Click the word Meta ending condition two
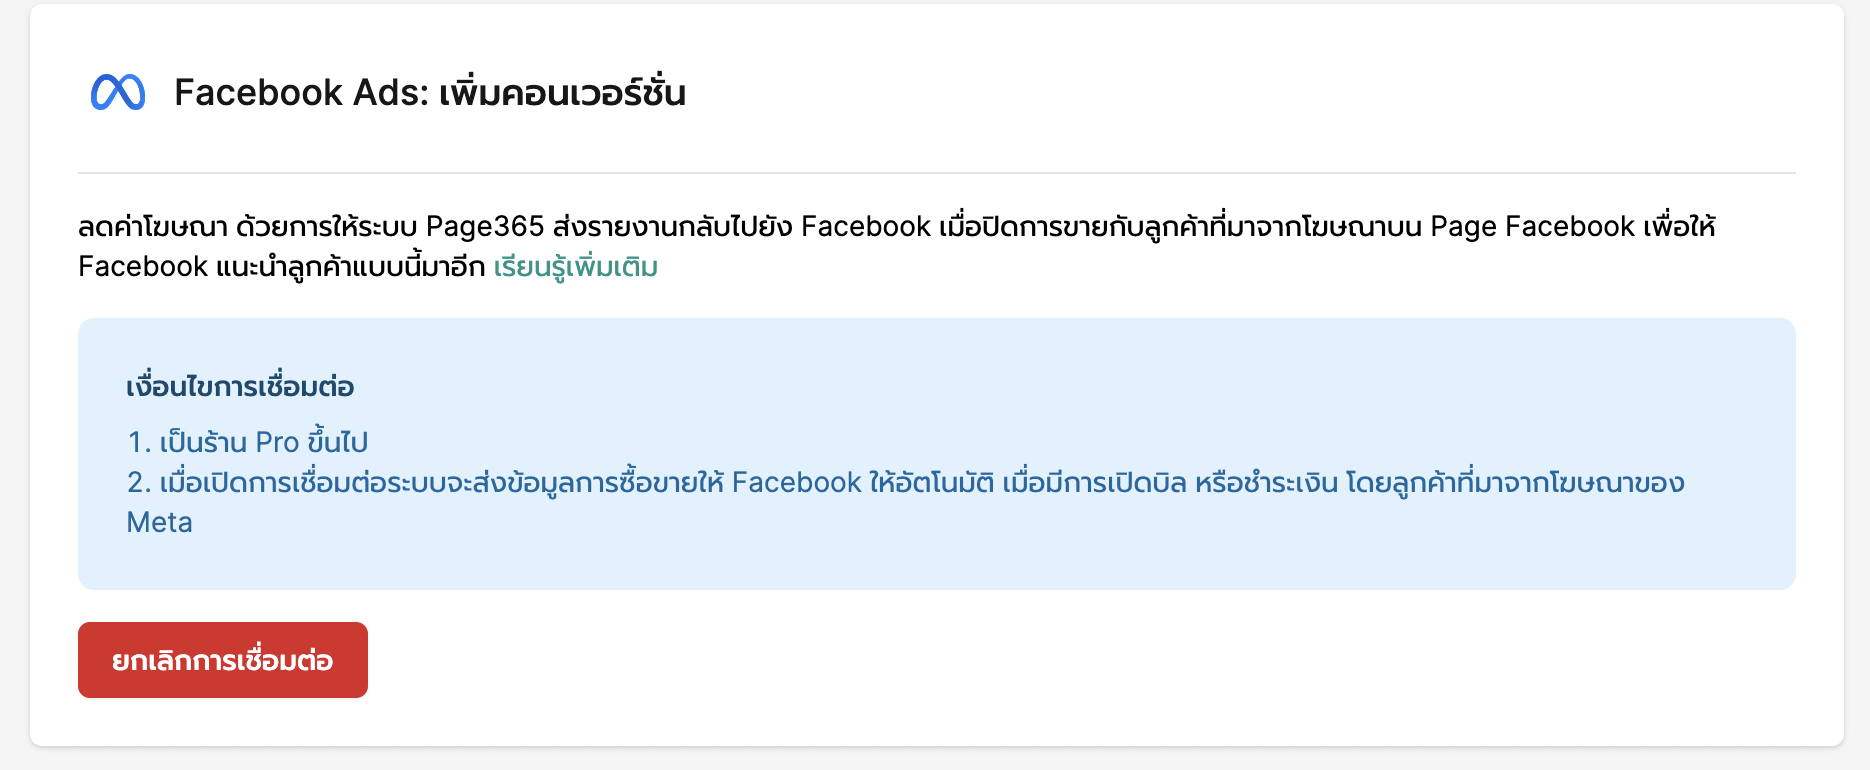This screenshot has width=1870, height=770. tap(159, 523)
